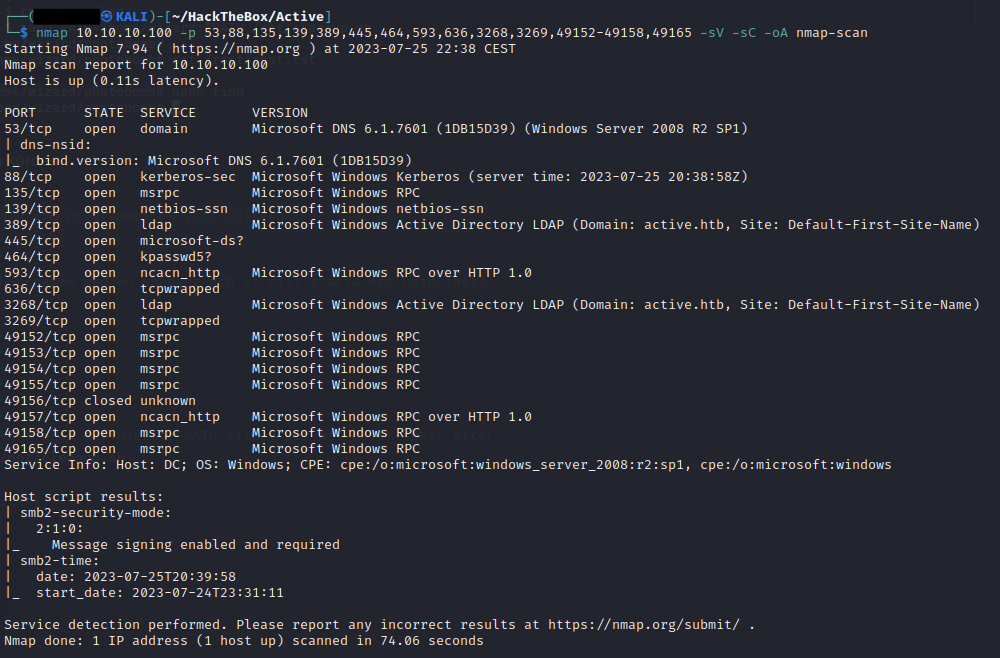The width and height of the screenshot is (1000, 658).
Task: Click the closed state of port 49156
Action: click(x=108, y=401)
